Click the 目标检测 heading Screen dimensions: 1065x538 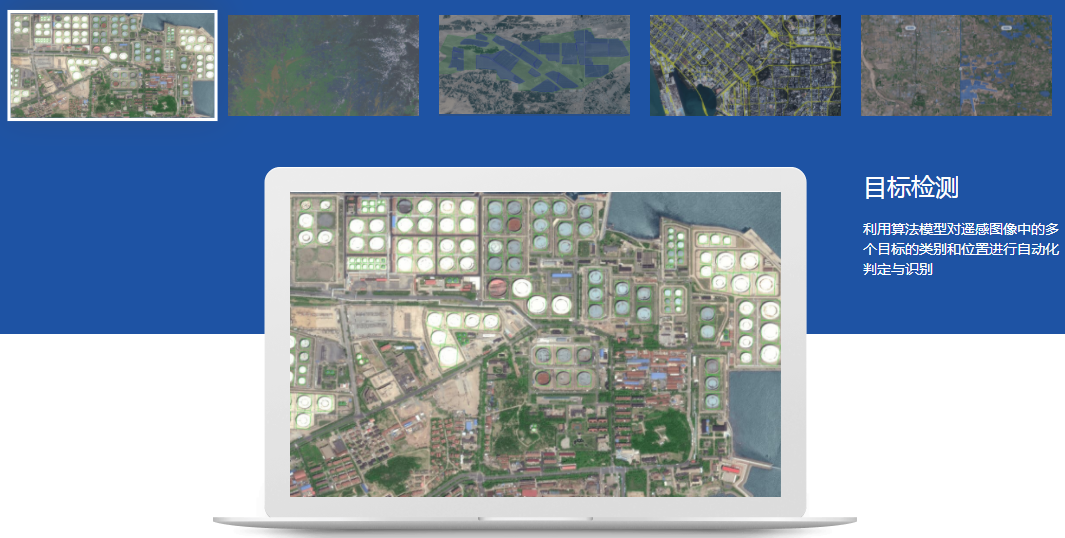pyautogui.click(x=911, y=187)
